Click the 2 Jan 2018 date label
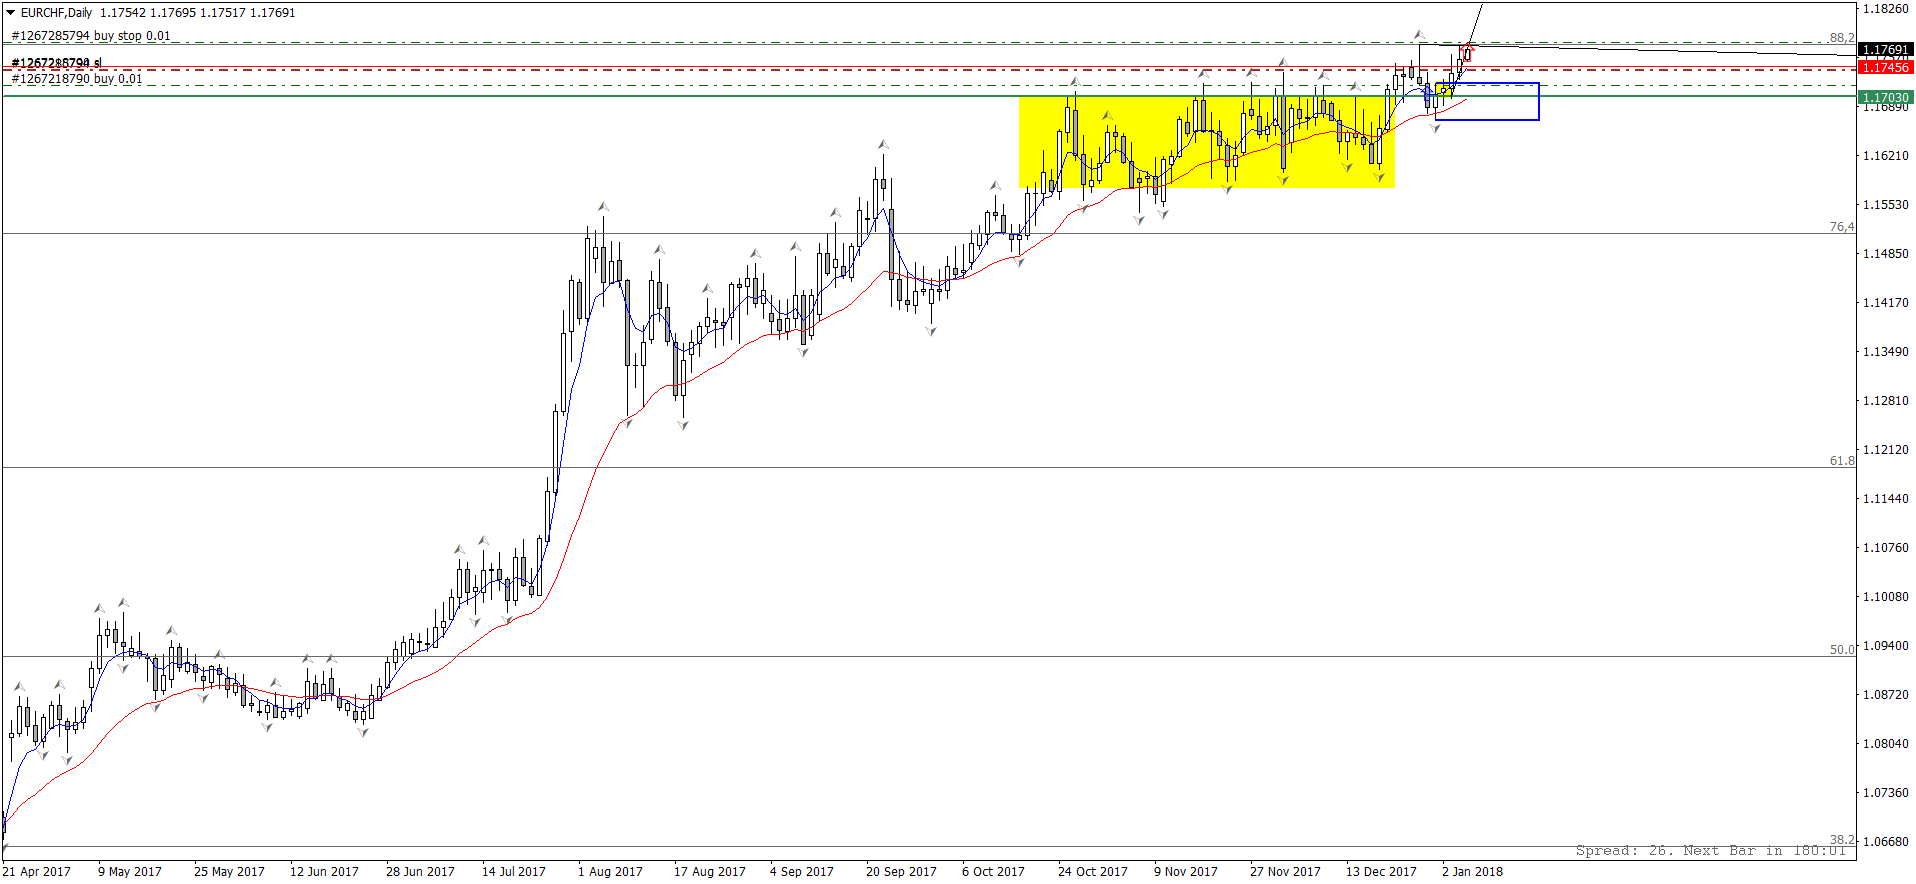The image size is (1916, 884). pos(1472,872)
